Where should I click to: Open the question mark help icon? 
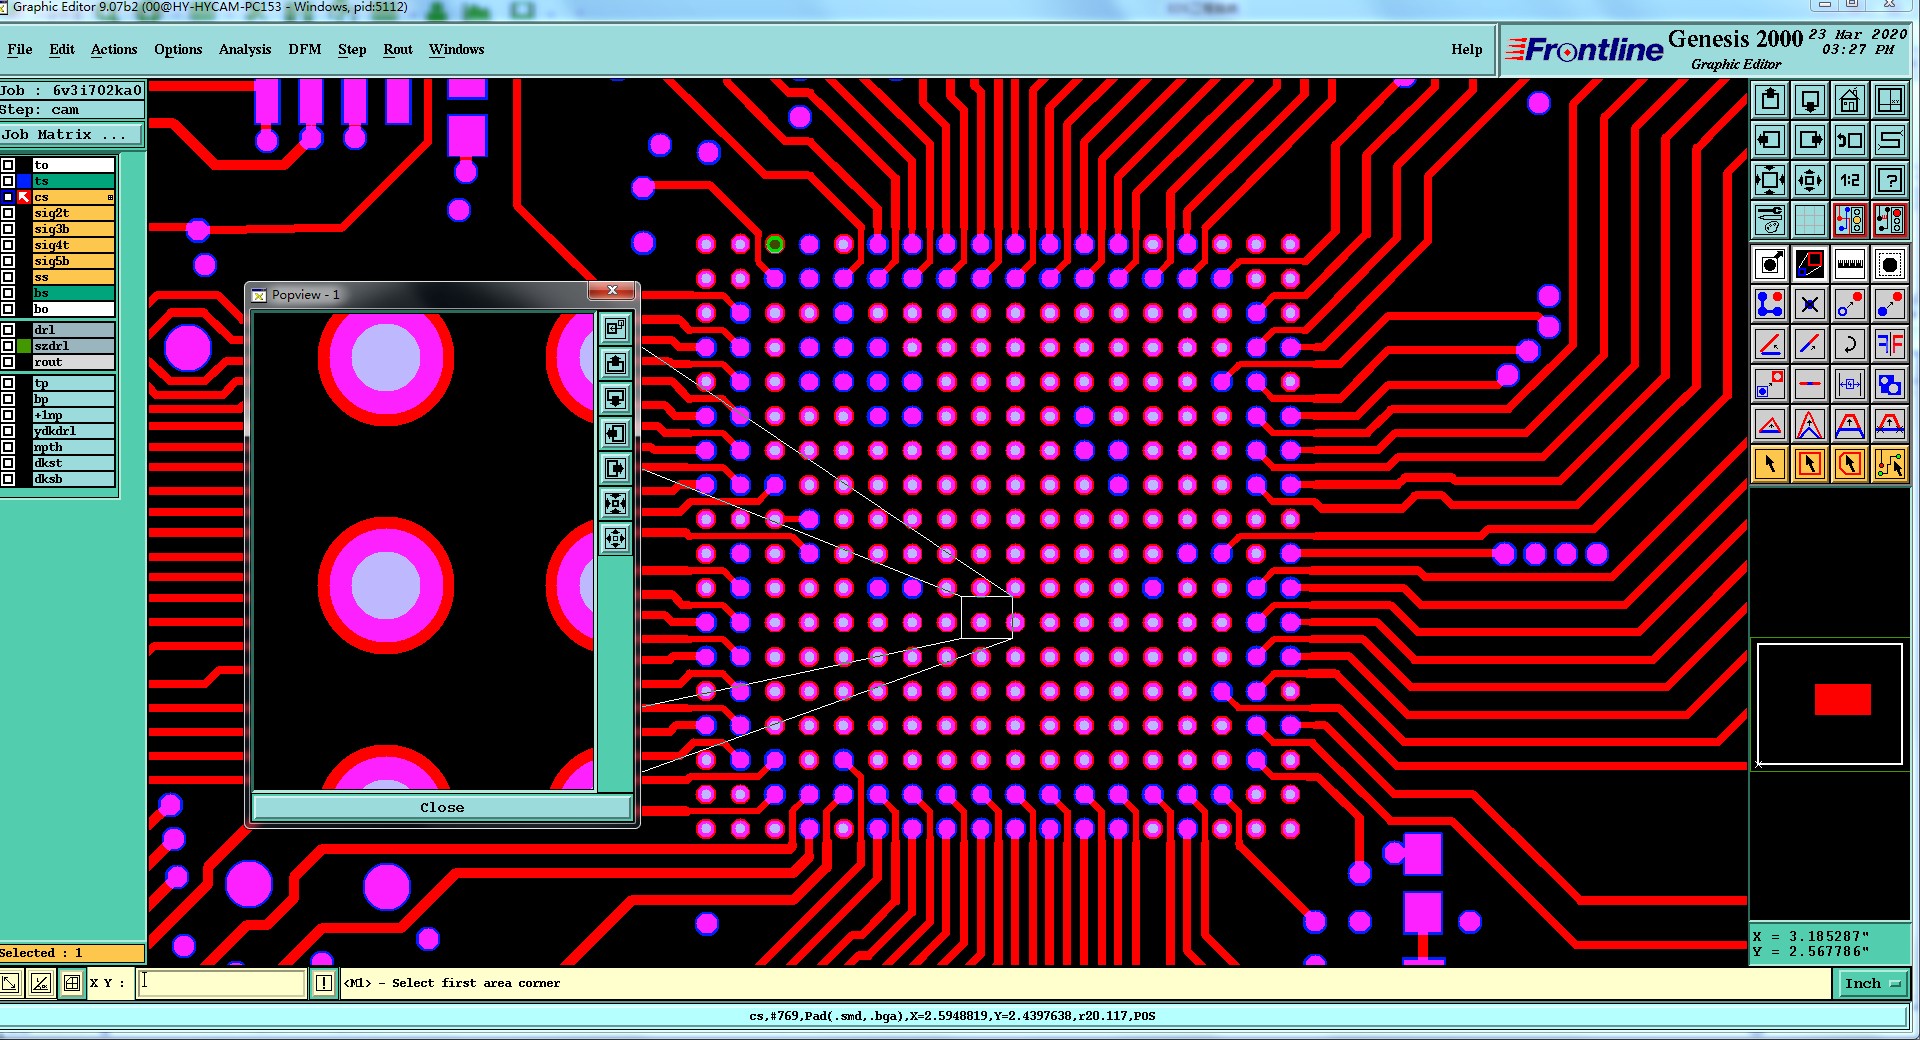tap(1890, 180)
